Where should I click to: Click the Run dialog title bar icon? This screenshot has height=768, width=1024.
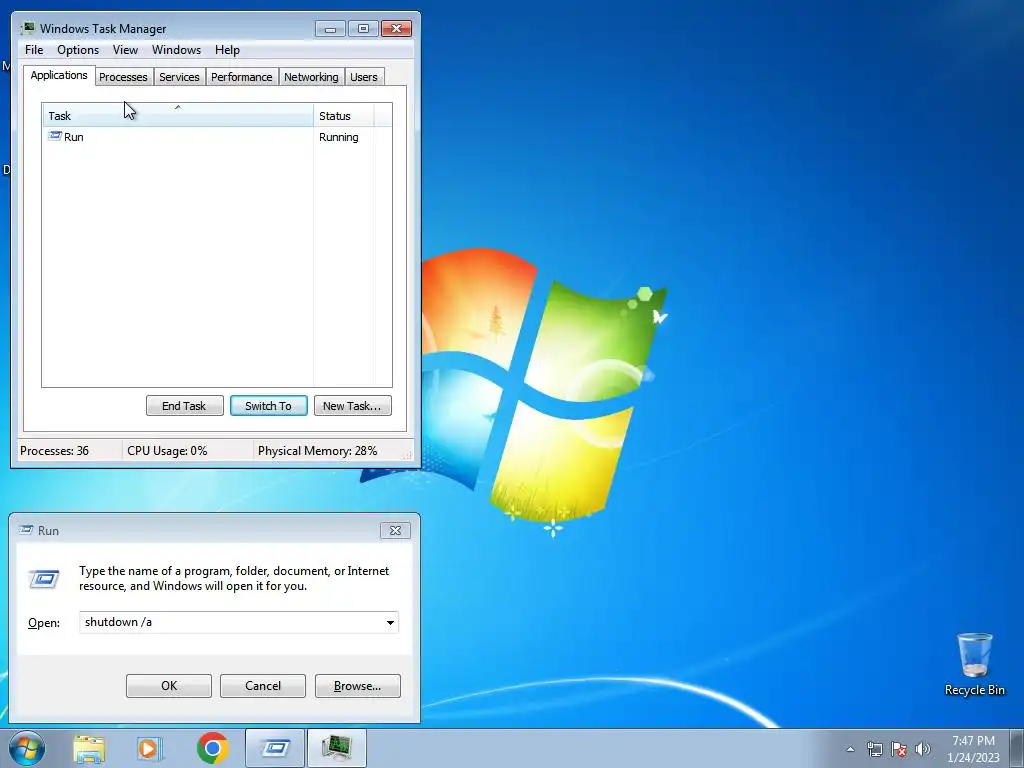coord(26,530)
